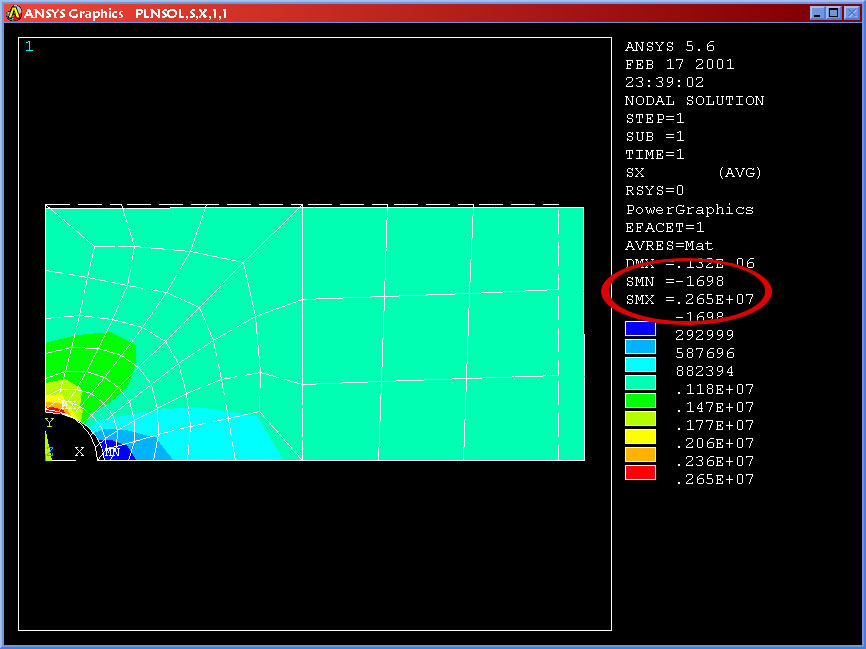Select the orange legend swatch

(640, 454)
